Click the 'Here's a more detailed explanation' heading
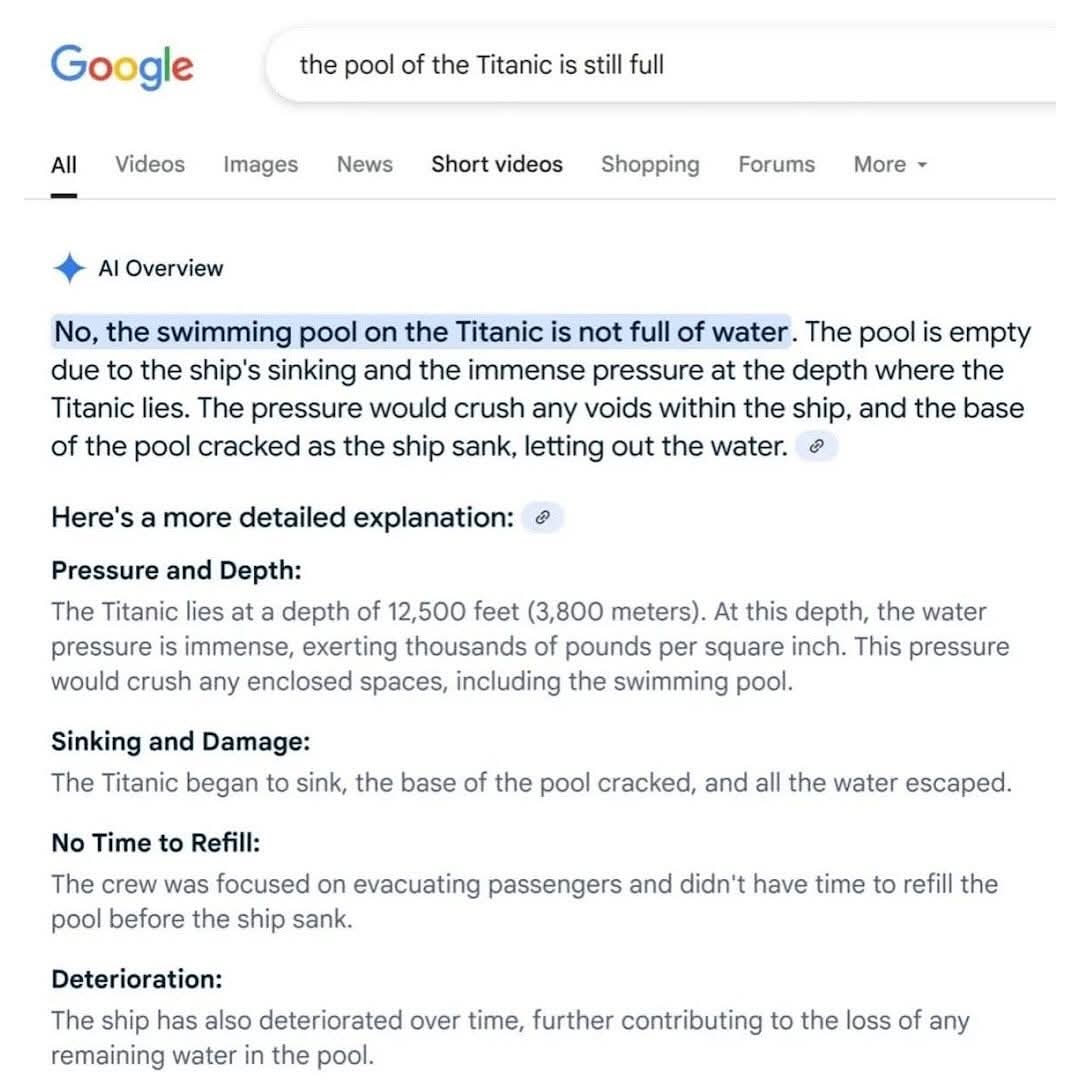The image size is (1080, 1080). [282, 517]
